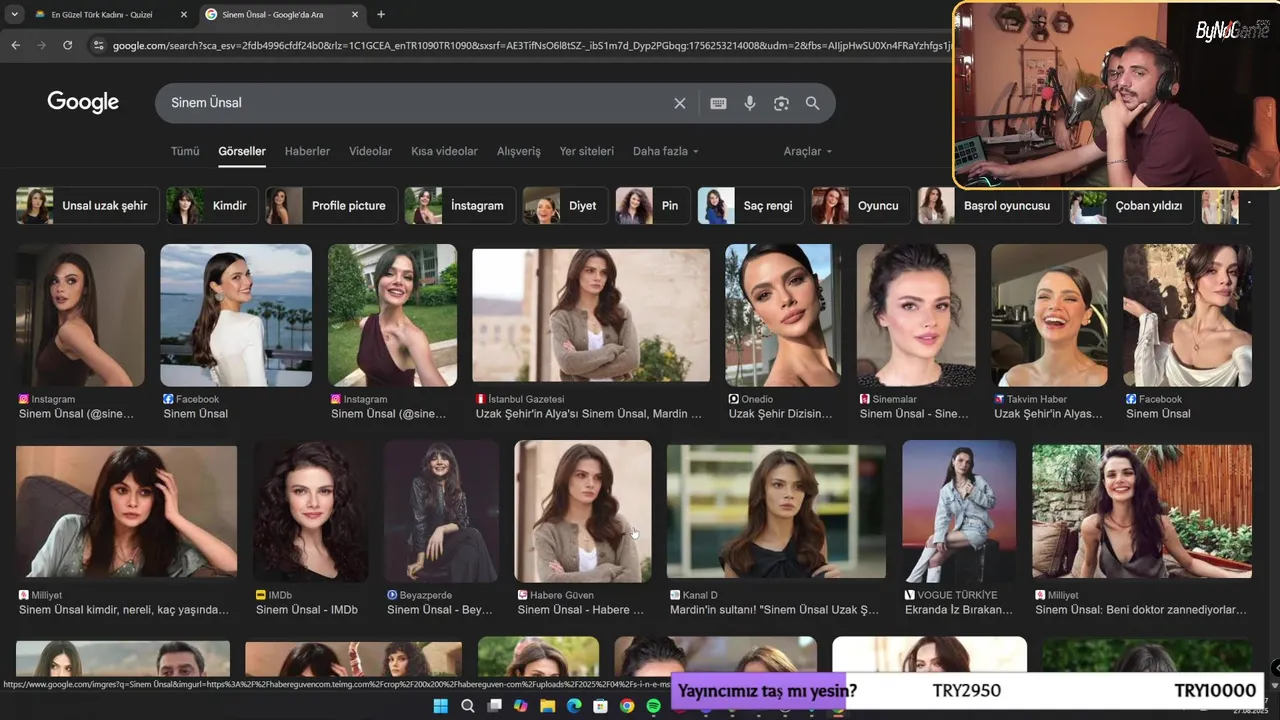The height and width of the screenshot is (720, 1280).
Task: Close the Sinem Ünsal tab
Action: point(355,15)
